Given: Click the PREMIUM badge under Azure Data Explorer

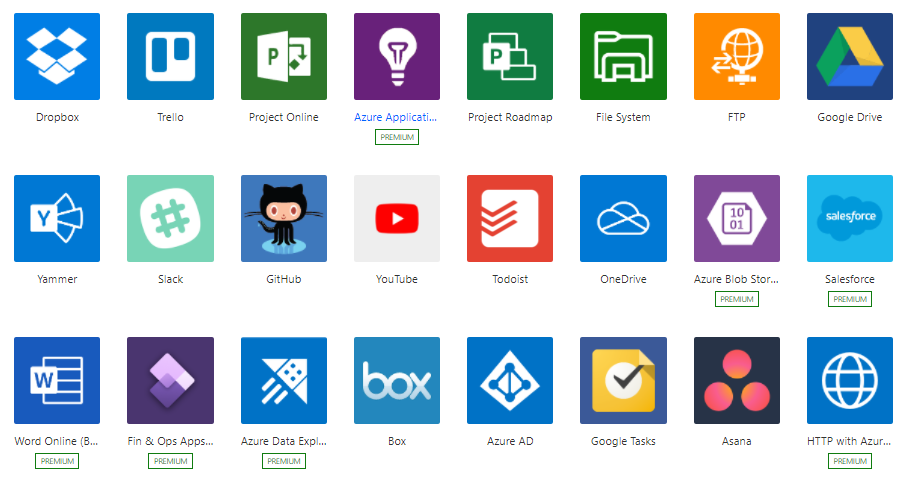Looking at the screenshot, I should click(284, 461).
